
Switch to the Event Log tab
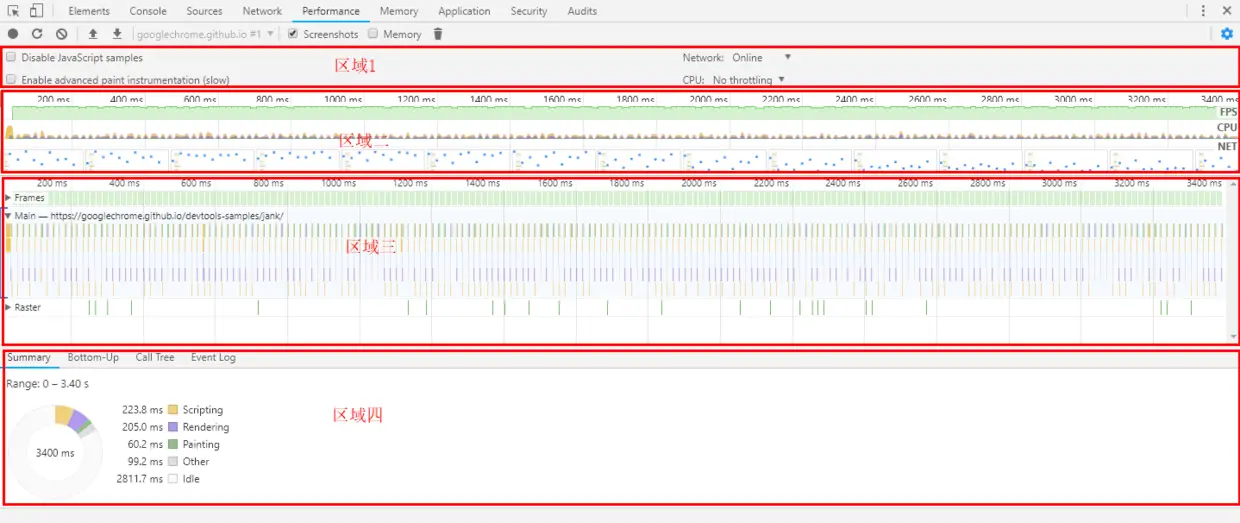[x=213, y=358]
